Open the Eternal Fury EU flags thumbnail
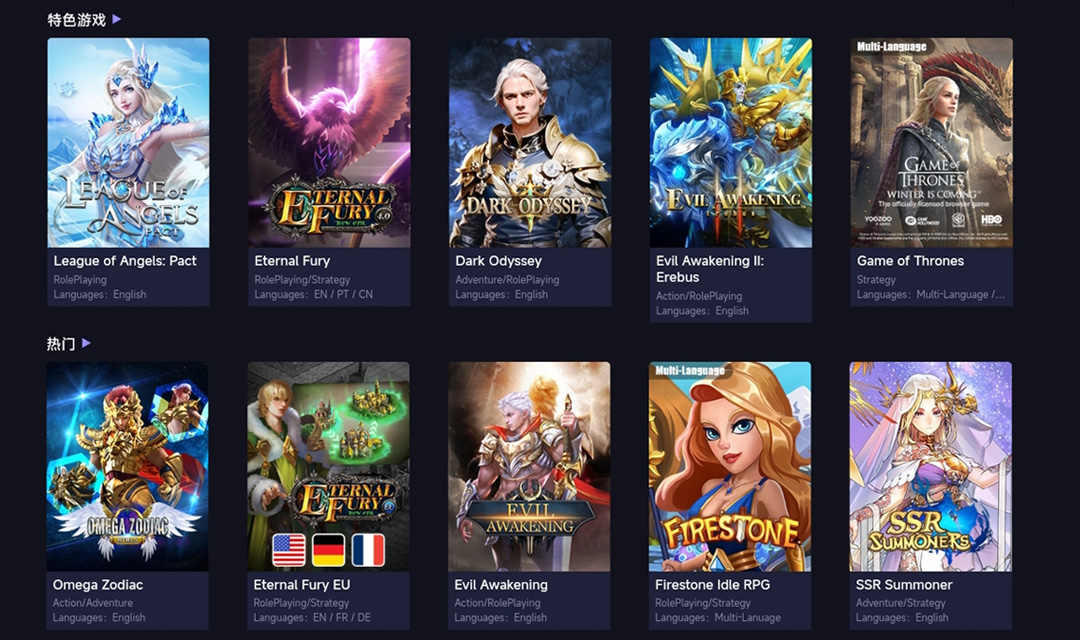This screenshot has width=1080, height=640. (x=329, y=466)
